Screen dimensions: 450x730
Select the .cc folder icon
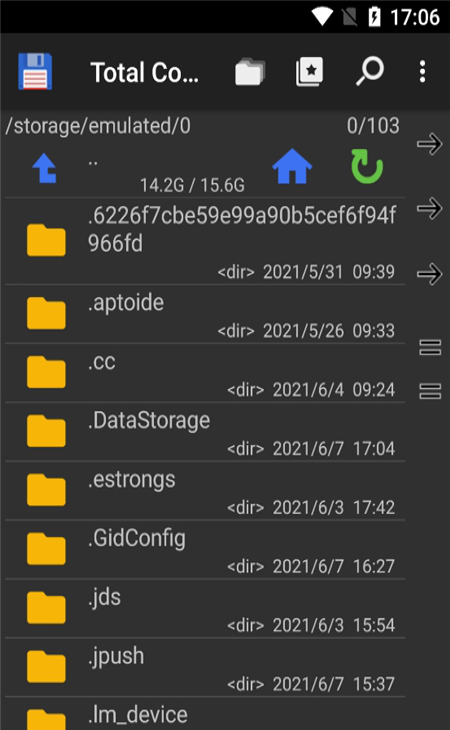[x=46, y=372]
